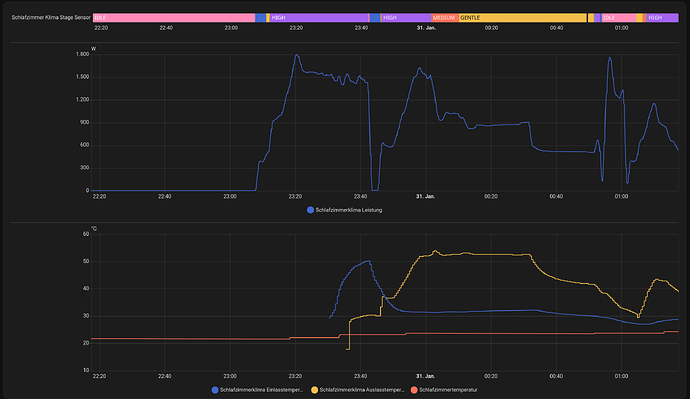Click the 10 degree axis value
This screenshot has height=399, width=690.
(86, 370)
